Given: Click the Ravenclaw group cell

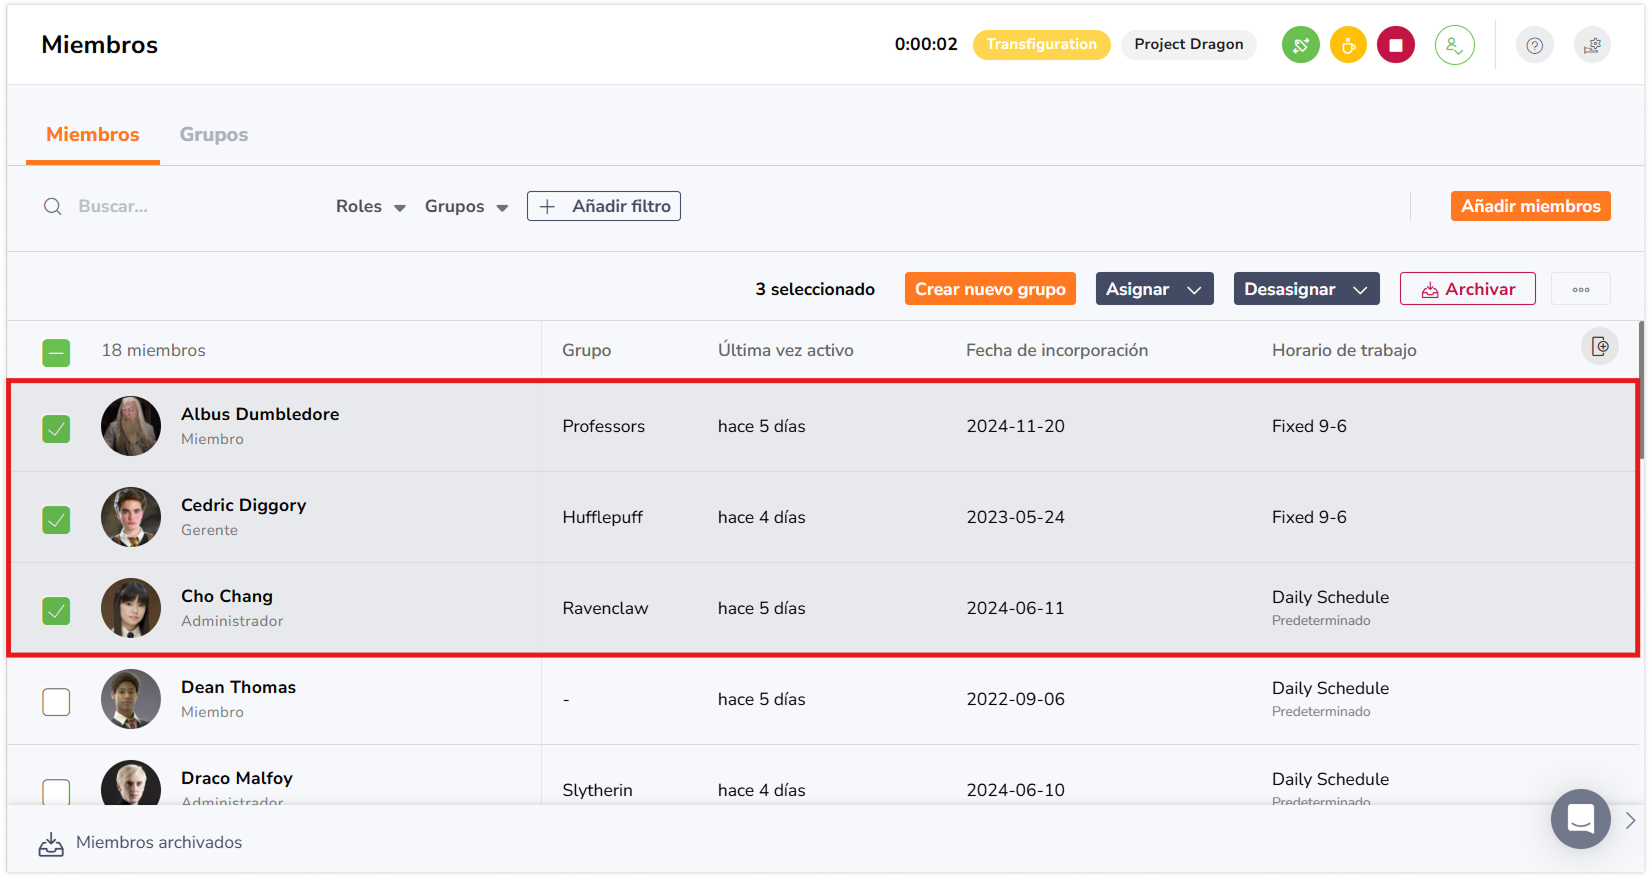Looking at the screenshot, I should click(605, 608).
